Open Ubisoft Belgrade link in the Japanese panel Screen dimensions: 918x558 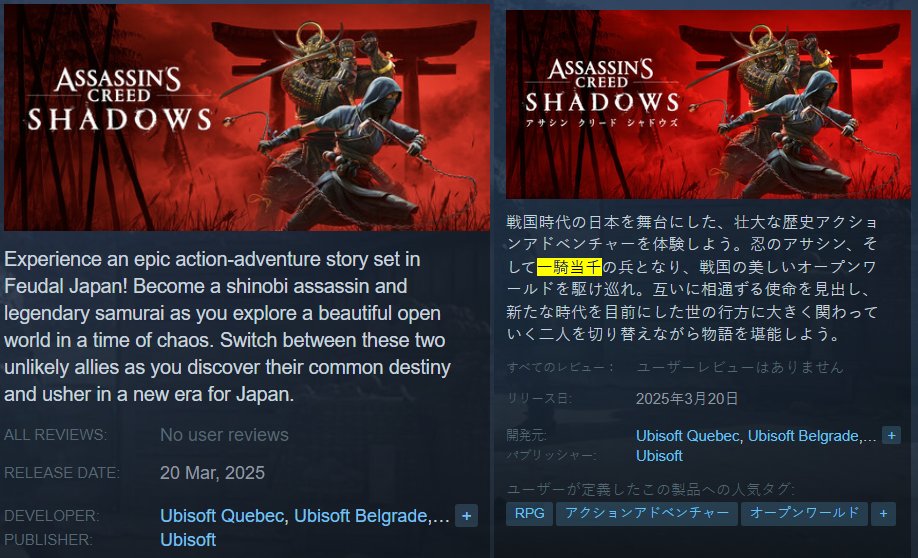803,436
